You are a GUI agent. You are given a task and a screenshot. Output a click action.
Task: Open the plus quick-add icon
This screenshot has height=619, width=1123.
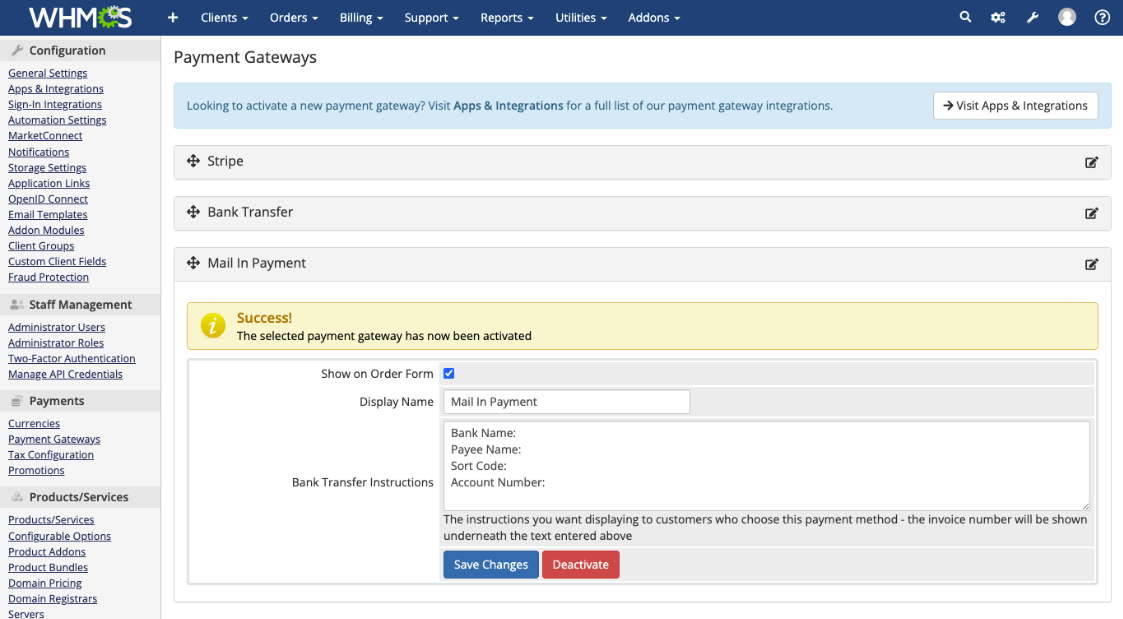coord(173,17)
